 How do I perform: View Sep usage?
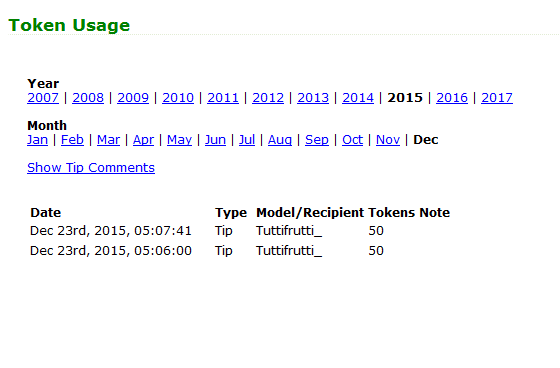(317, 140)
